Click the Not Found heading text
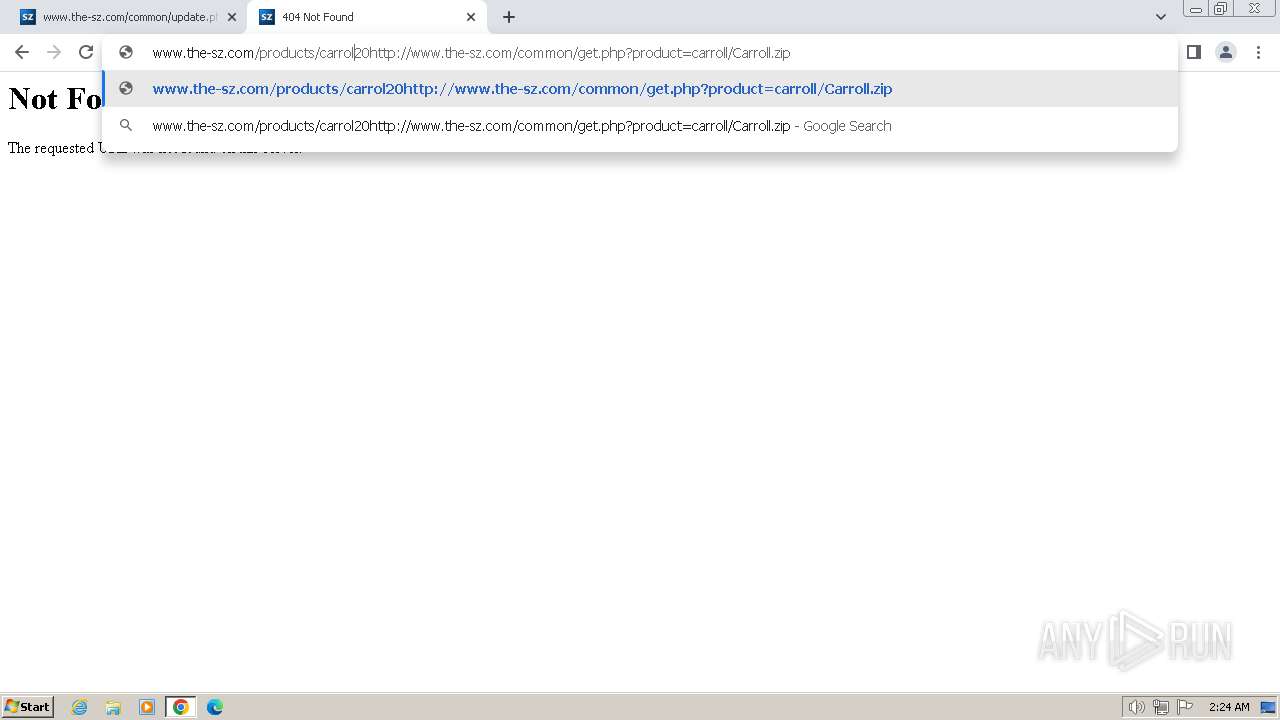1280x720 pixels. click(55, 99)
